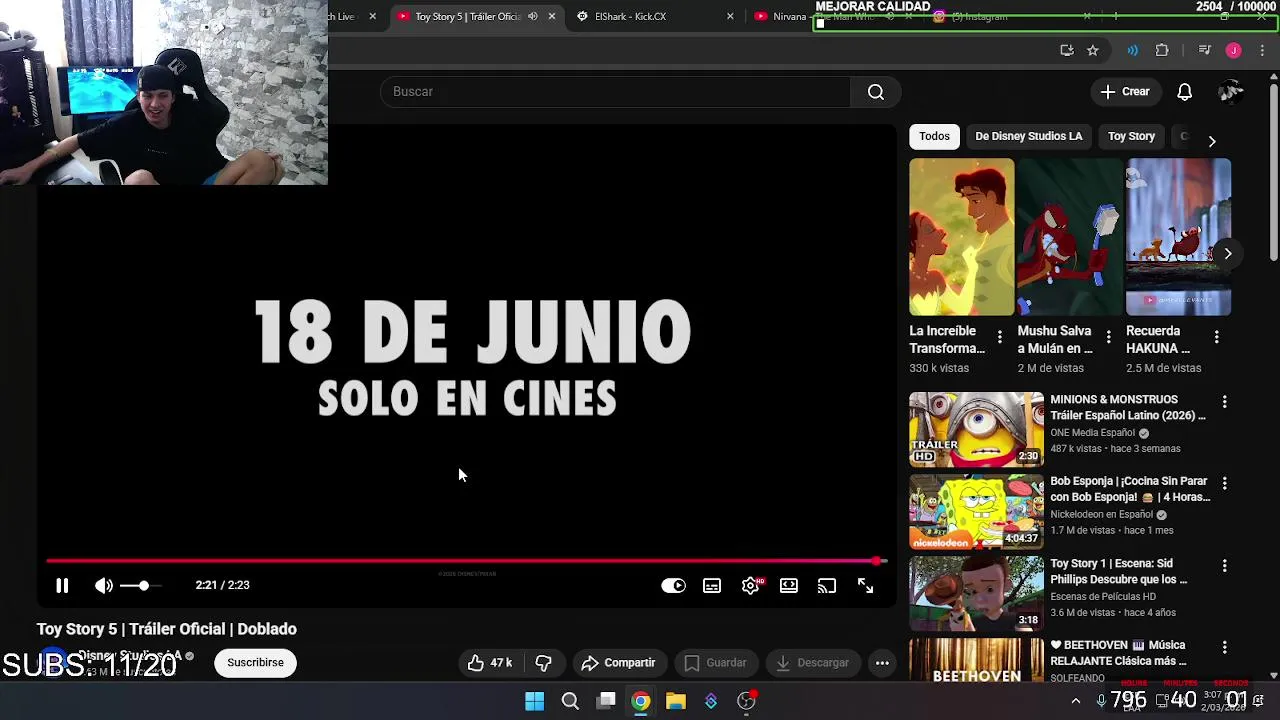Open the Recuerda HAKUNA short thumbnail
The height and width of the screenshot is (720, 1280).
[1178, 237]
